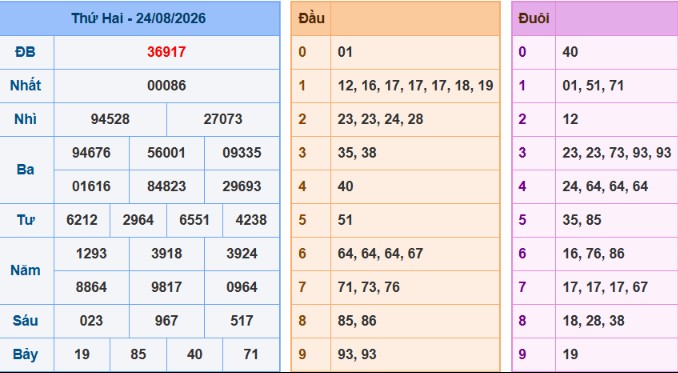
Task: Click Đuôi row 3 values 23, 23, 73, 93, 93
Action: [617, 153]
